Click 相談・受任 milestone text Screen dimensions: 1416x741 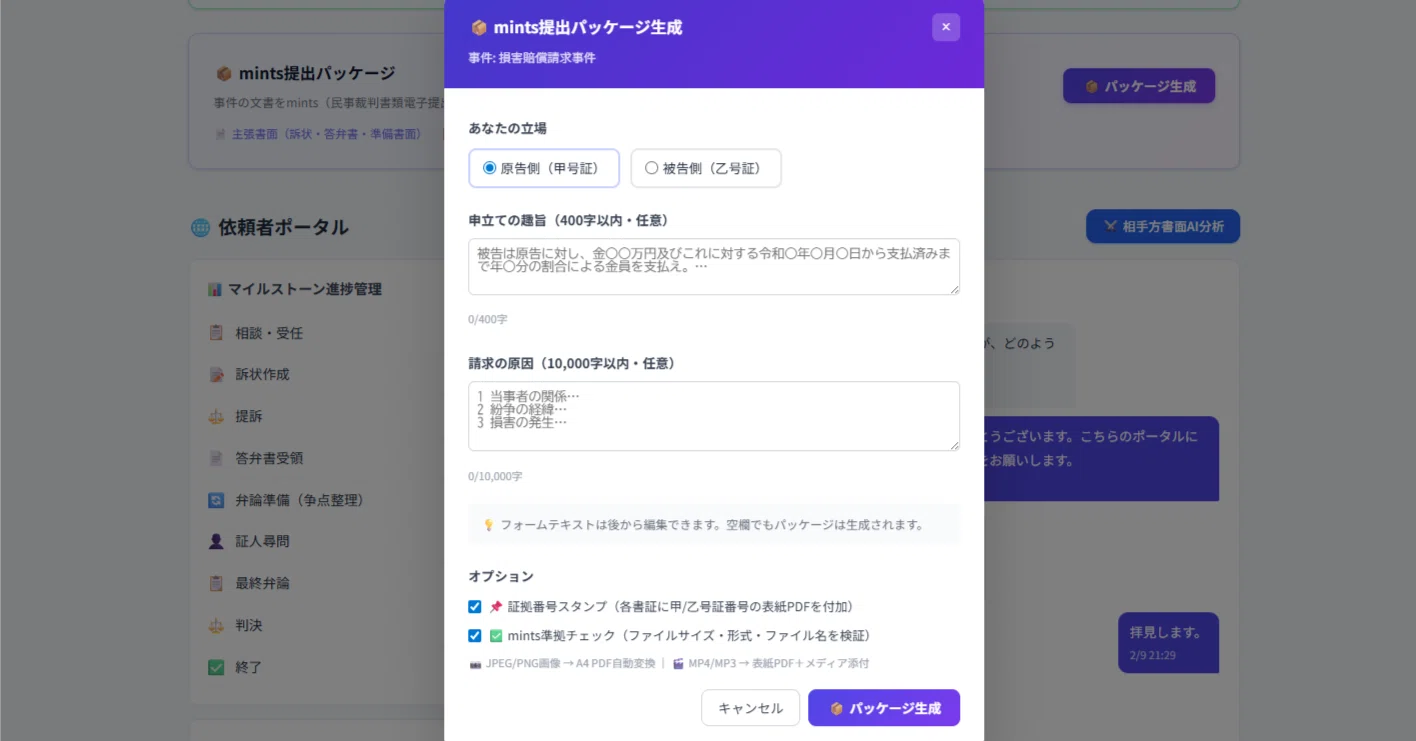pos(269,333)
